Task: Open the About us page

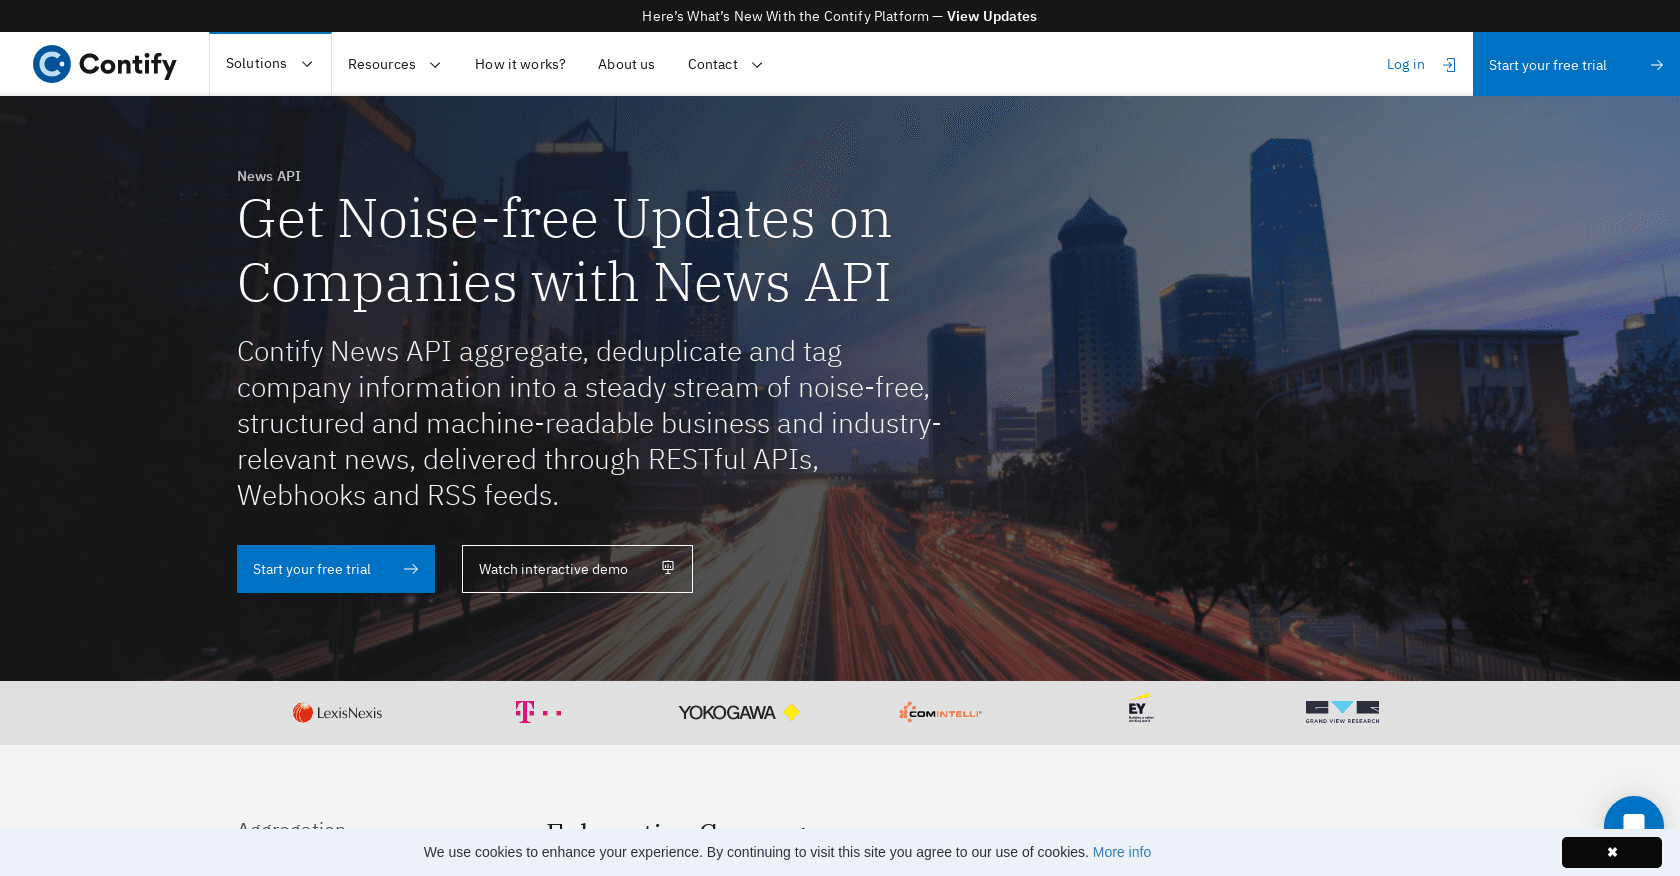Action: [x=626, y=65]
